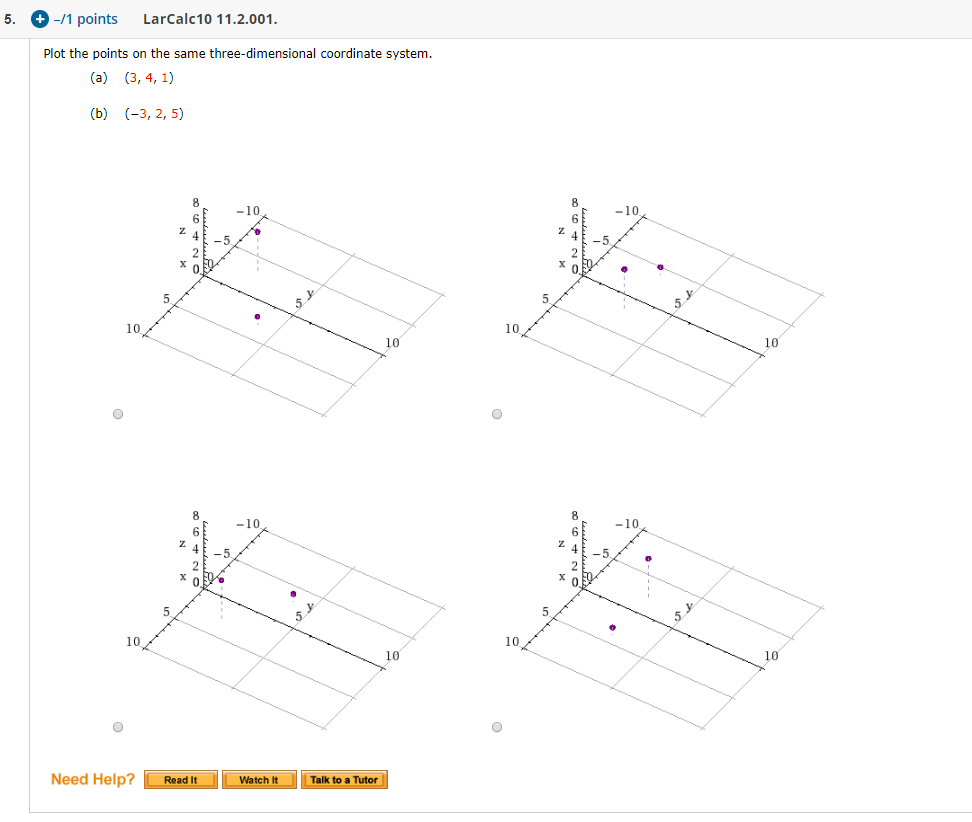Select the top-left answer choice radio button

coord(117,413)
